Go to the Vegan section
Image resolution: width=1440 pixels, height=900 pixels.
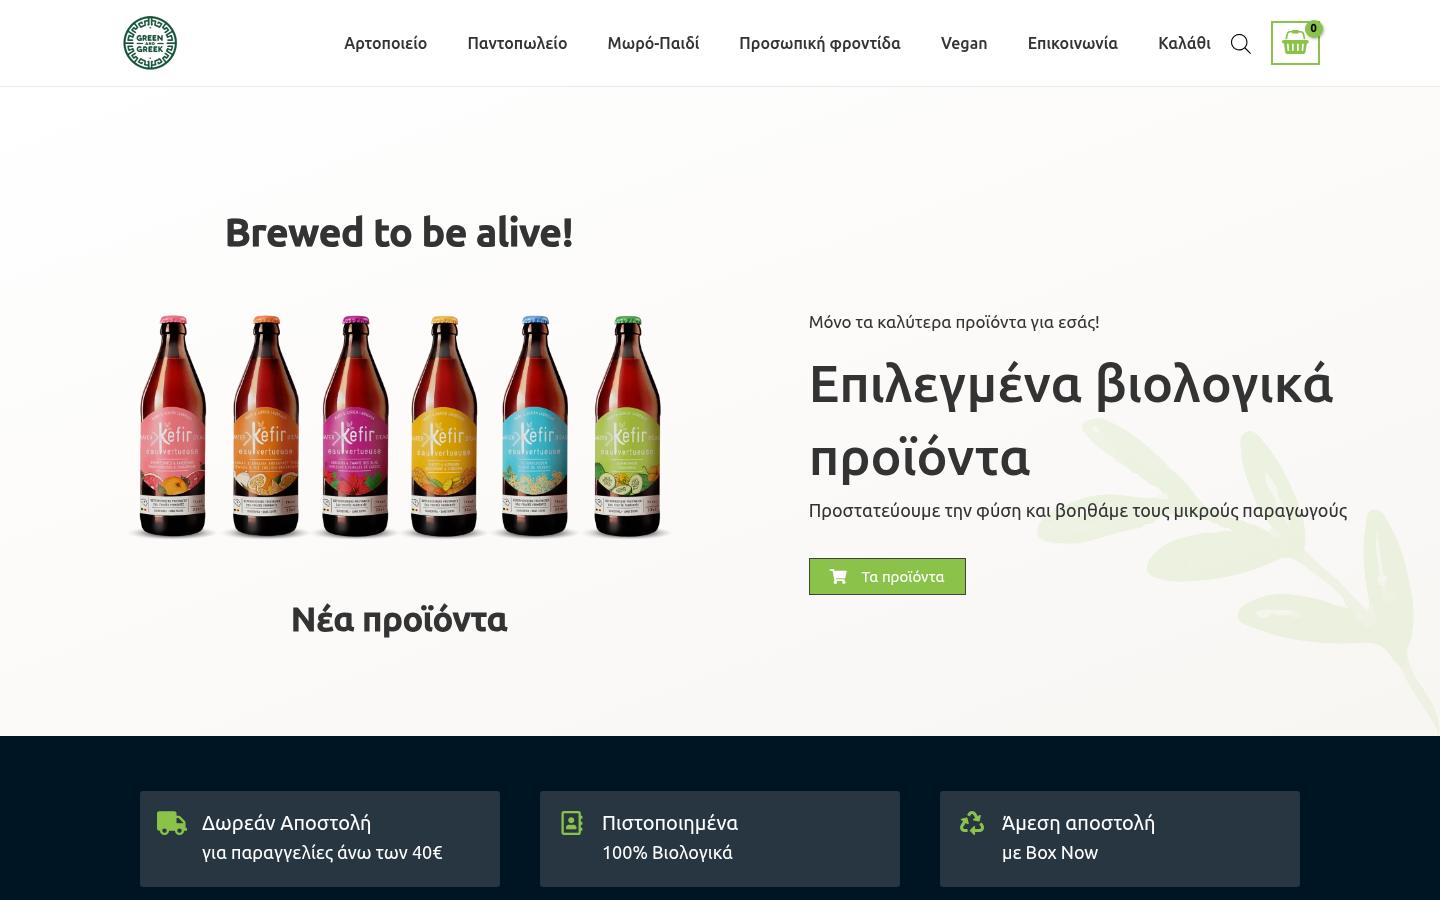tap(964, 43)
